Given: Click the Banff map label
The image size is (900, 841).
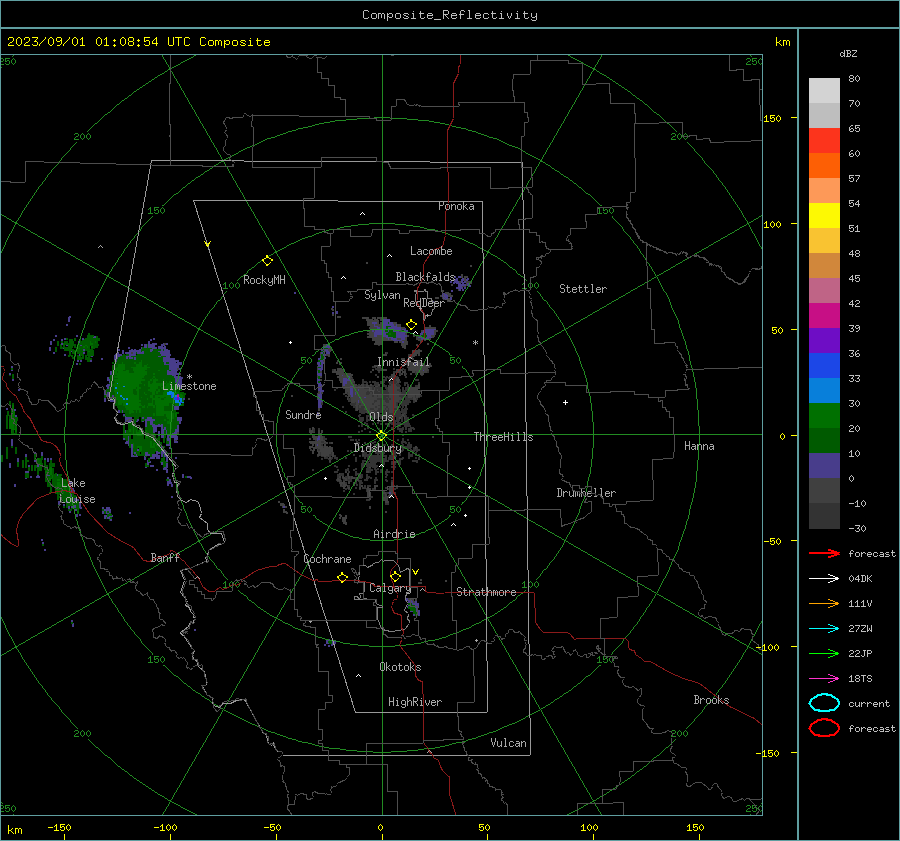Looking at the screenshot, I should pos(165,557).
